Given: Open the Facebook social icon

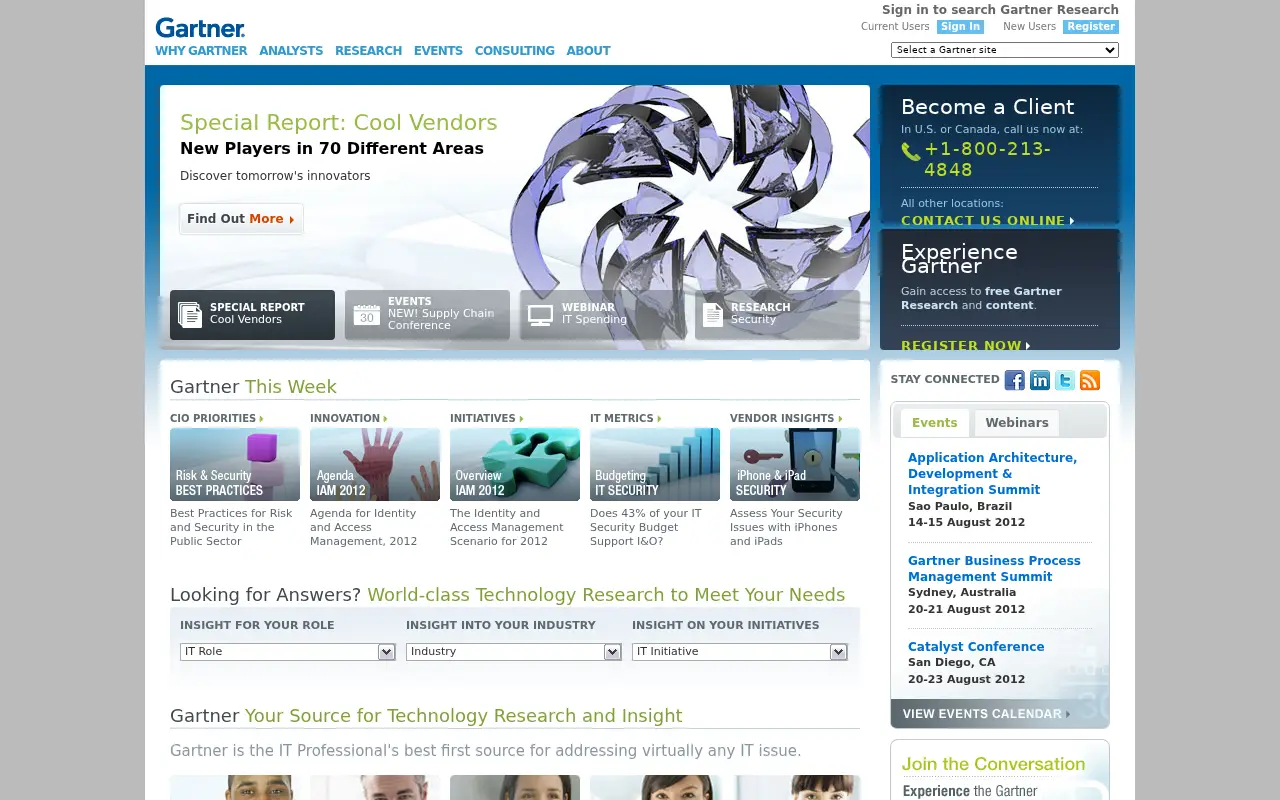Looking at the screenshot, I should [1015, 380].
